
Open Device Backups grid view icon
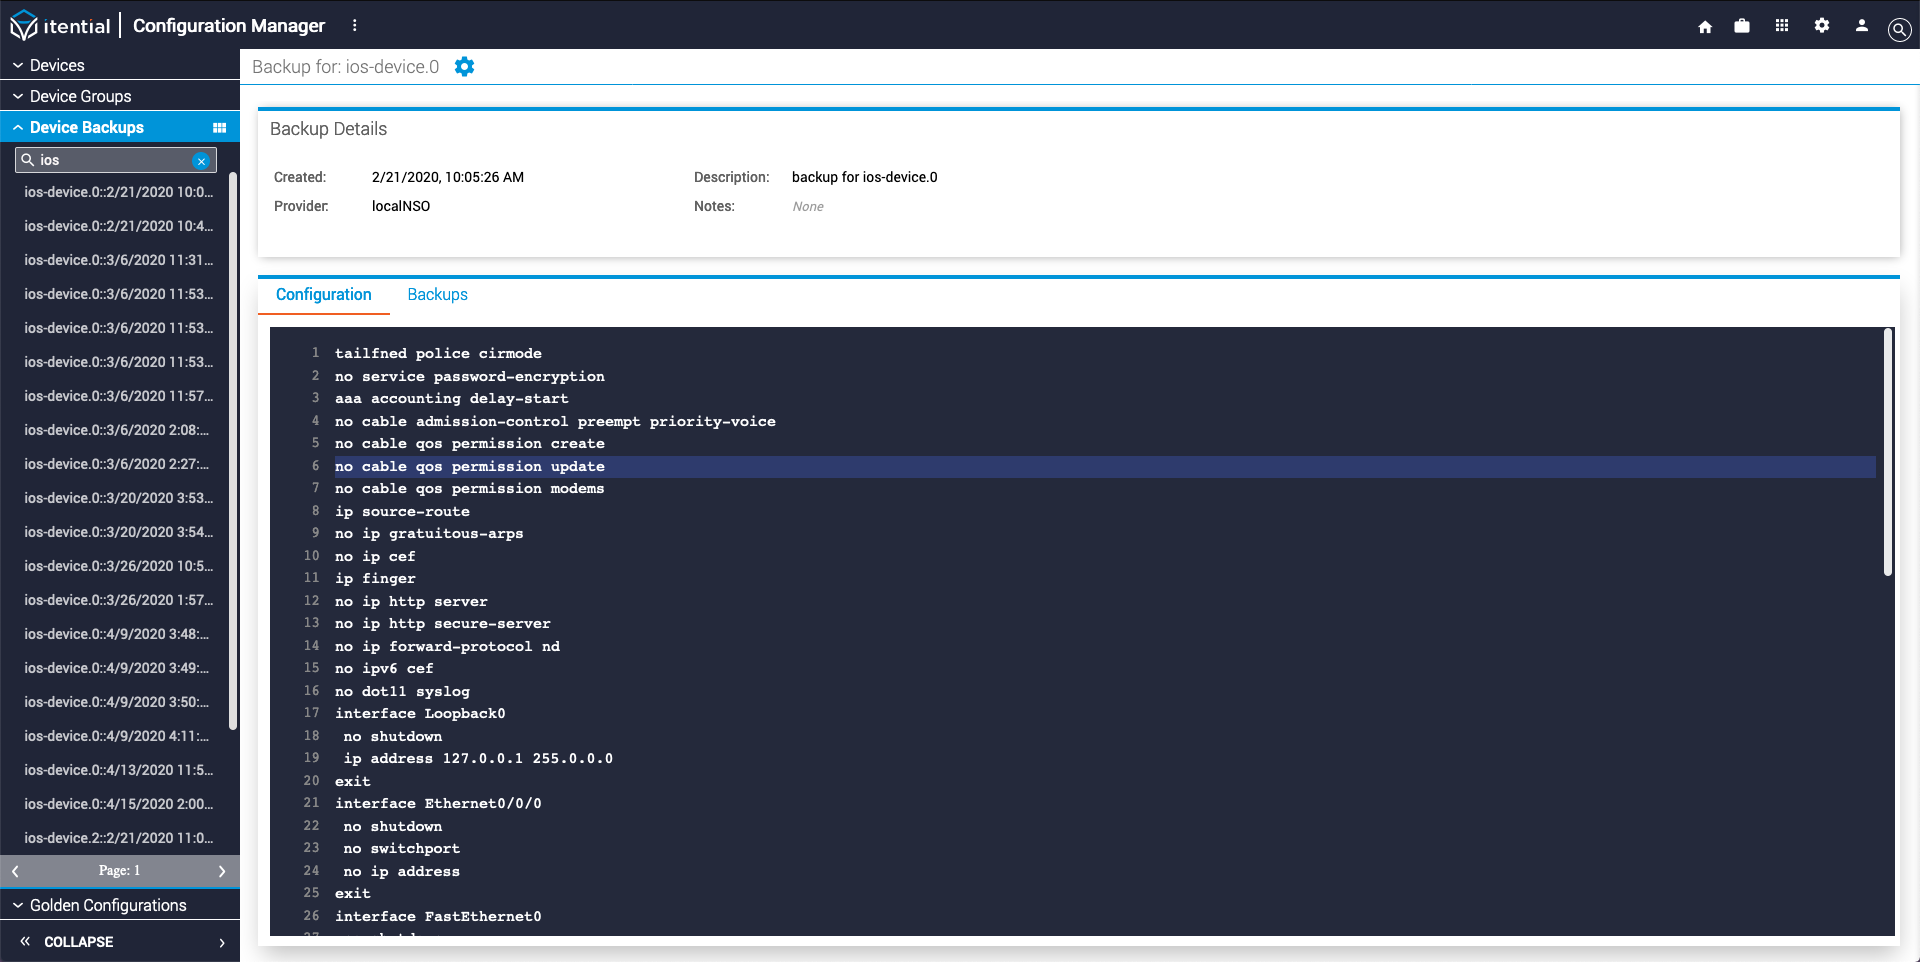[220, 127]
